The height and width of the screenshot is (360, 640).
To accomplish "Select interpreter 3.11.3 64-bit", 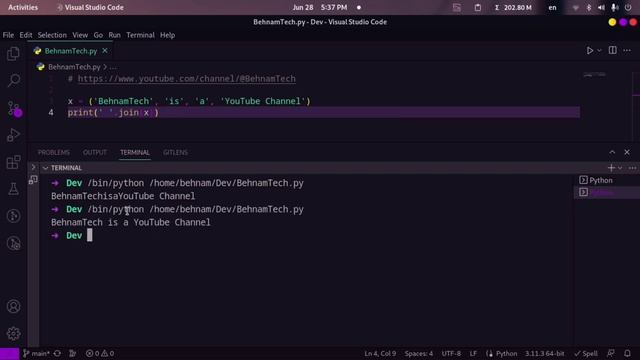I will [544, 353].
